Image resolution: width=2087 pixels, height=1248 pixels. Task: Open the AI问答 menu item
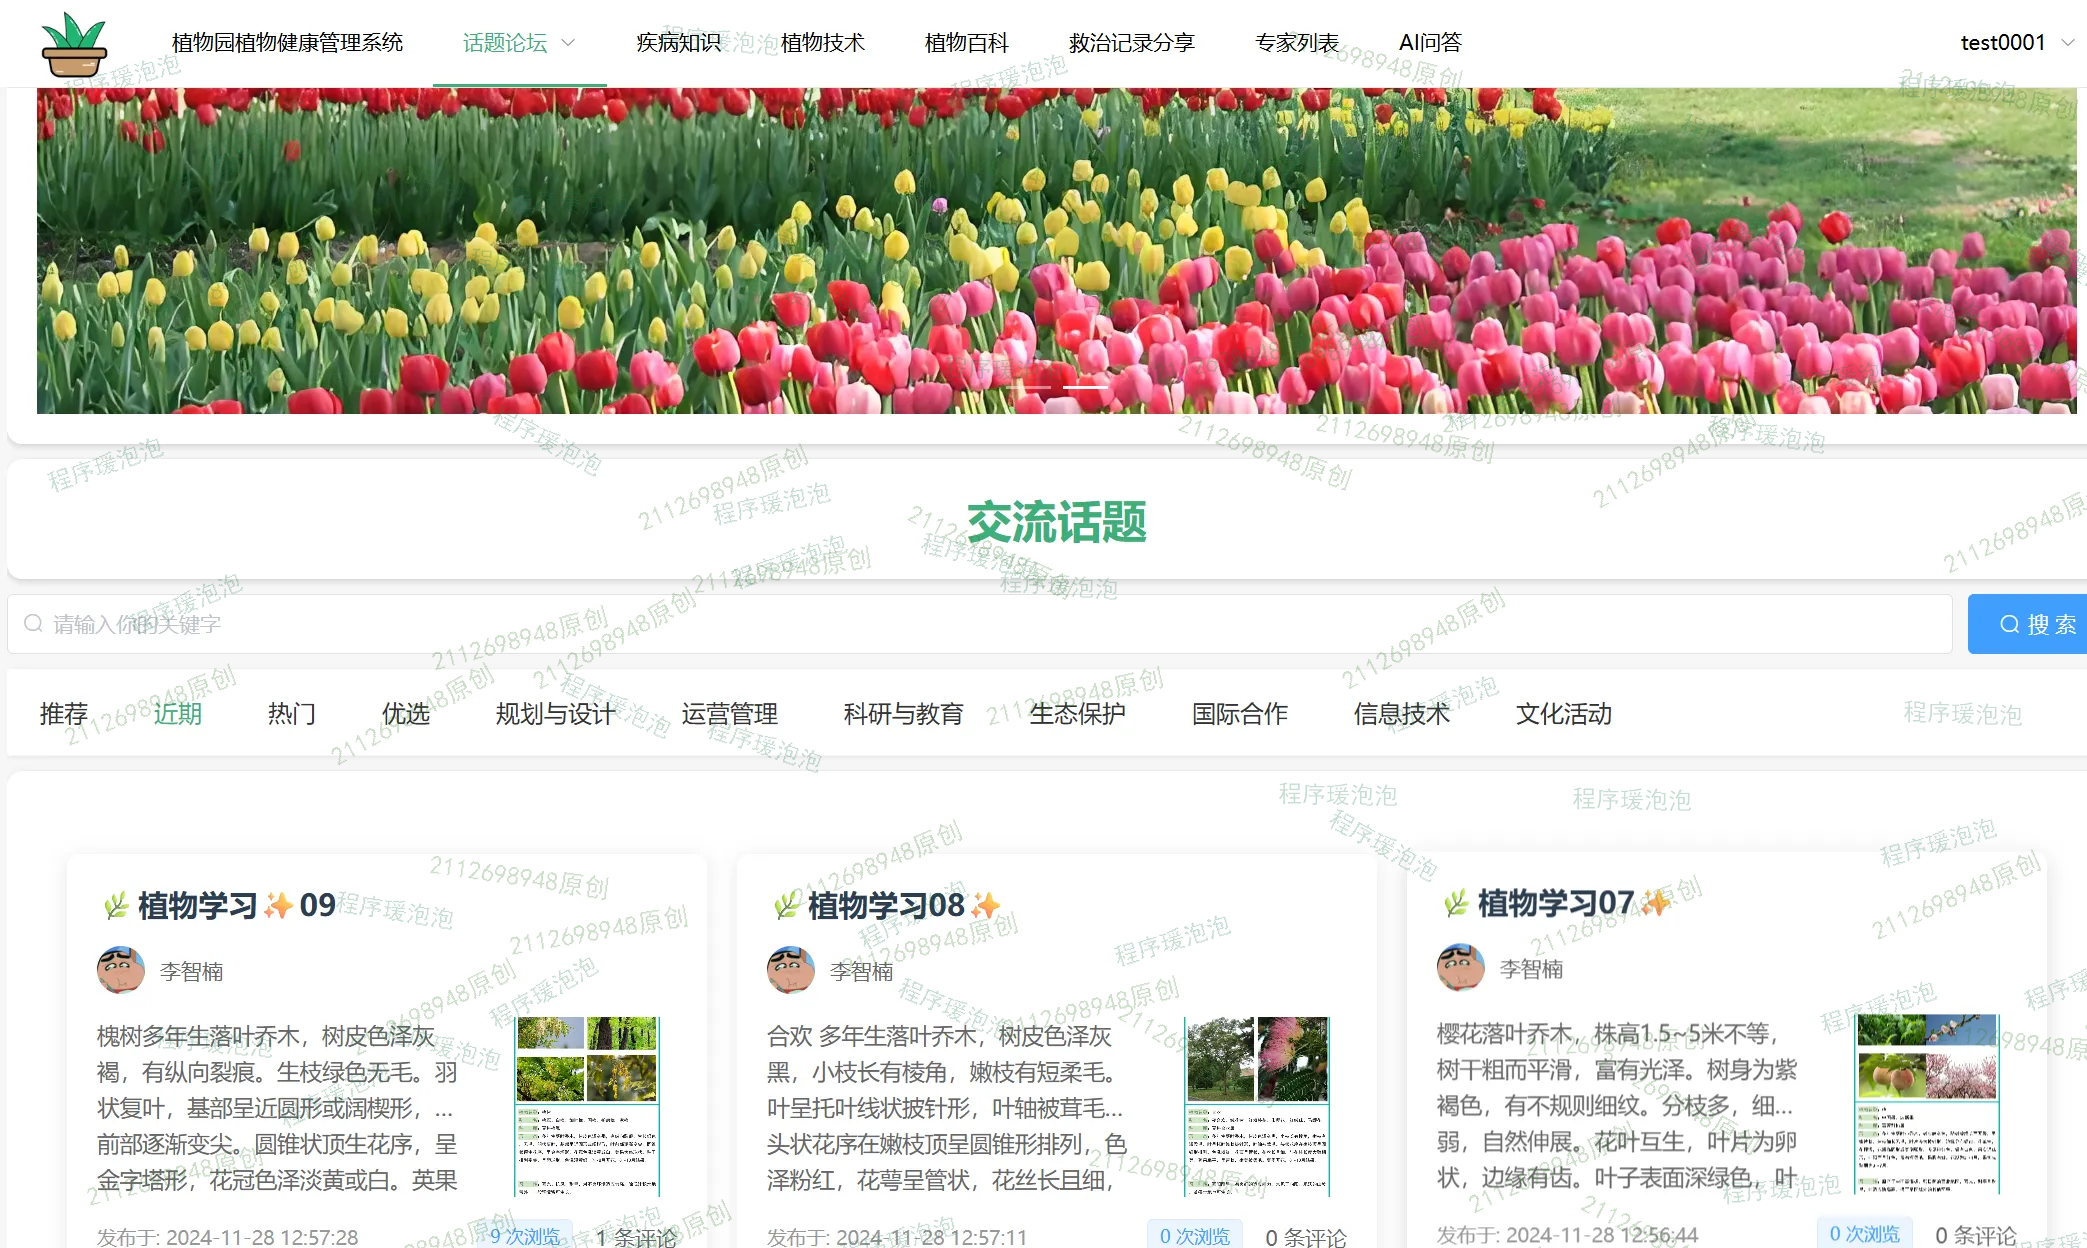tap(1430, 43)
